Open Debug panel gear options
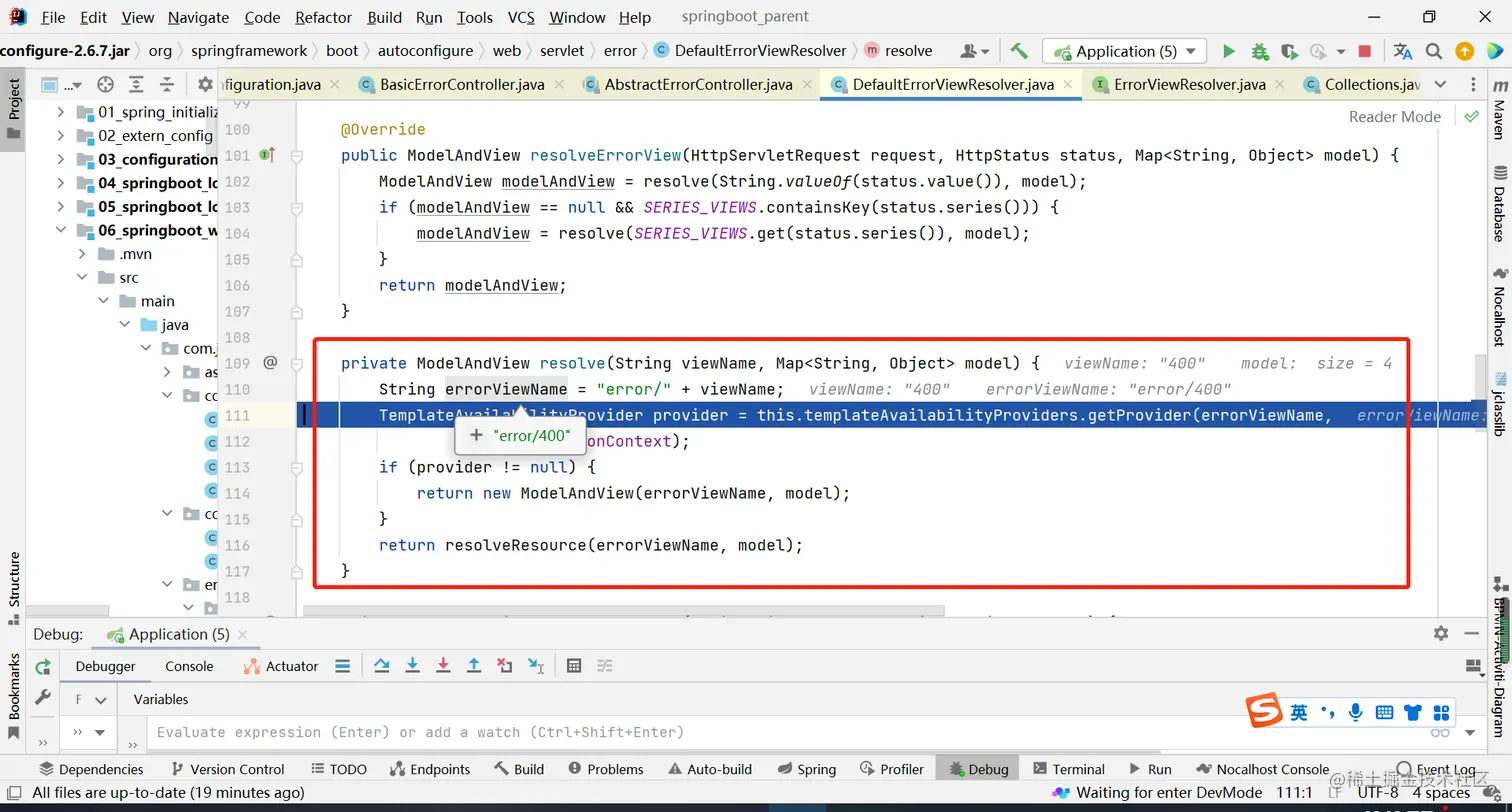This screenshot has width=1512, height=812. point(1441,633)
